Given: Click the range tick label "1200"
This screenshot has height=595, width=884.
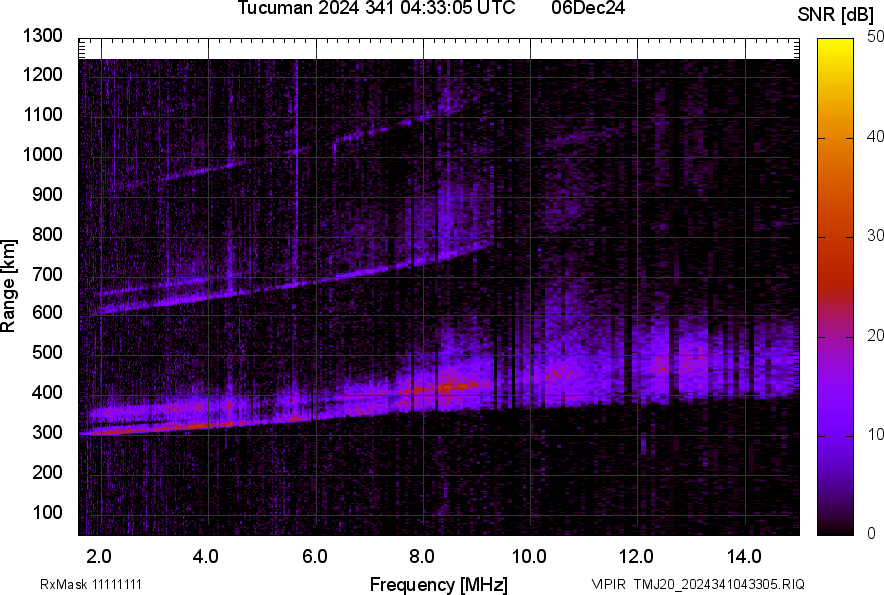Looking at the screenshot, I should pos(42,74).
